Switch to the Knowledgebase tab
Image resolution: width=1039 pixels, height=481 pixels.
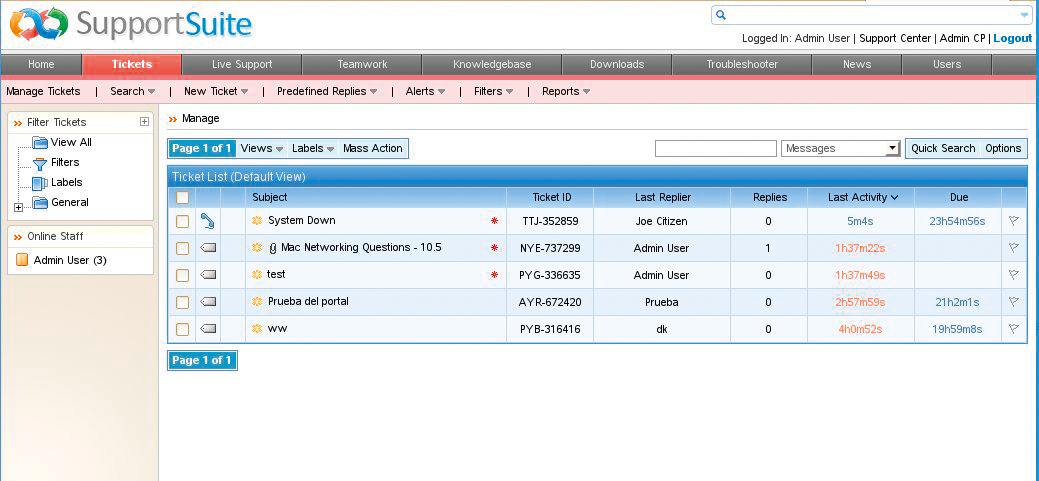tap(492, 64)
